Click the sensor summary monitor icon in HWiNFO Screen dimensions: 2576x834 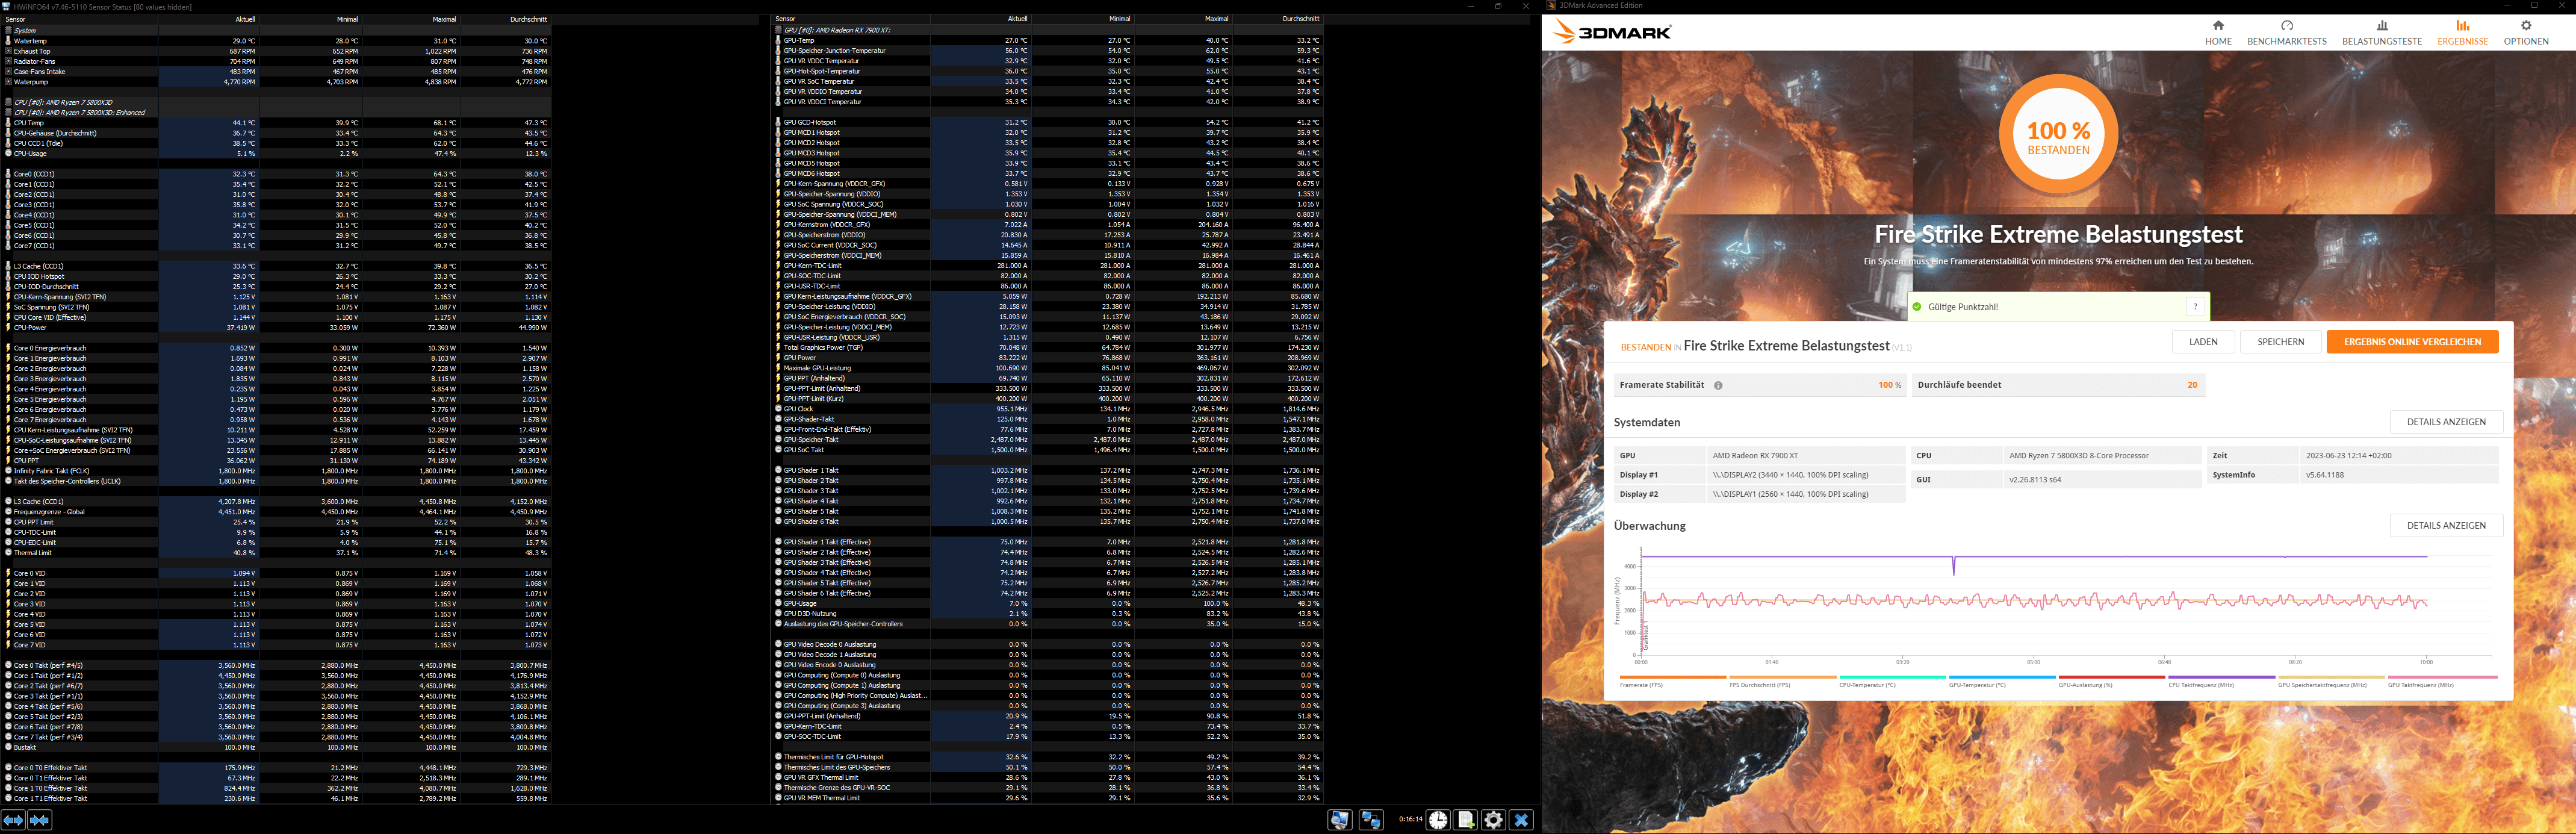[1339, 820]
